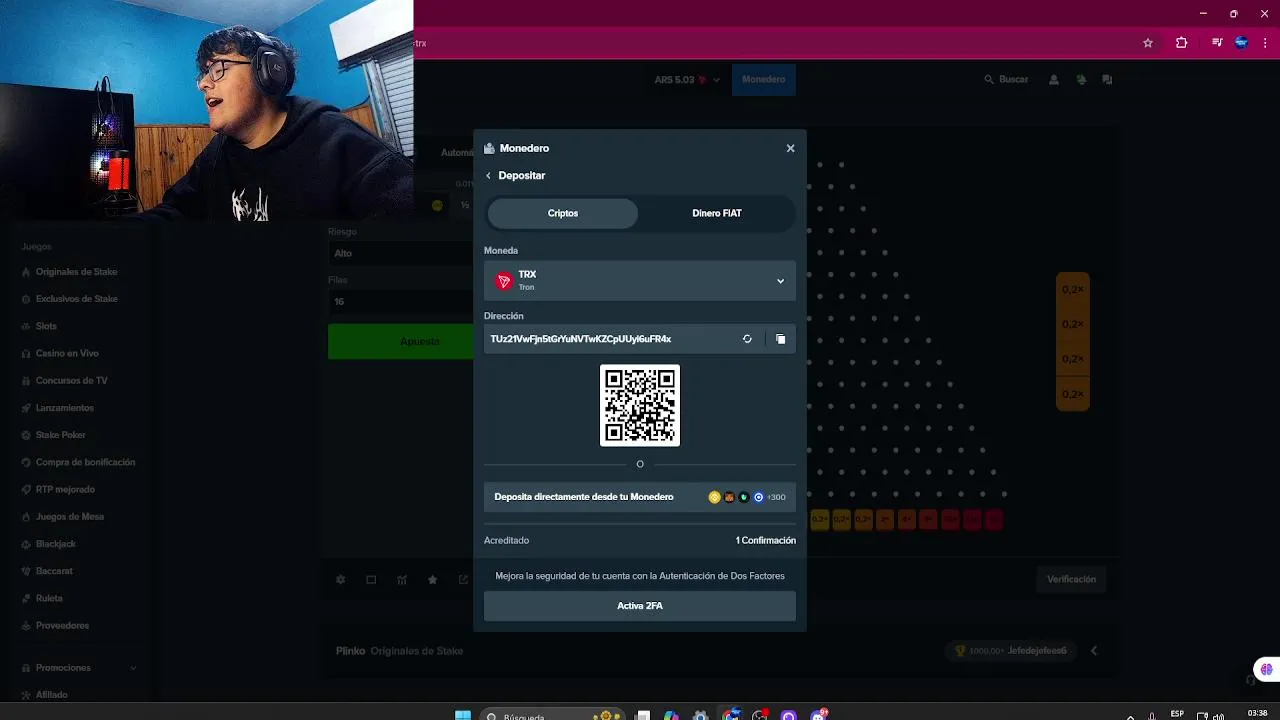This screenshot has width=1280, height=720.
Task: Open Lanzamientos in the sidebar
Action: coord(64,408)
